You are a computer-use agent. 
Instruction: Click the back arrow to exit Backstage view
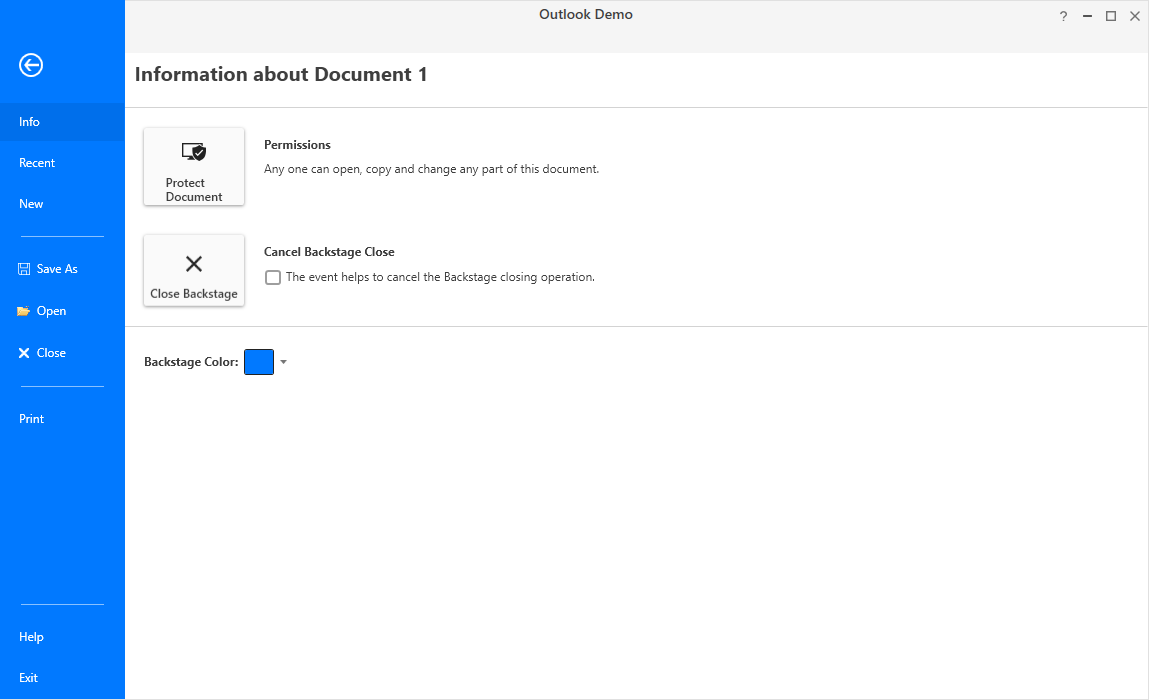[30, 65]
